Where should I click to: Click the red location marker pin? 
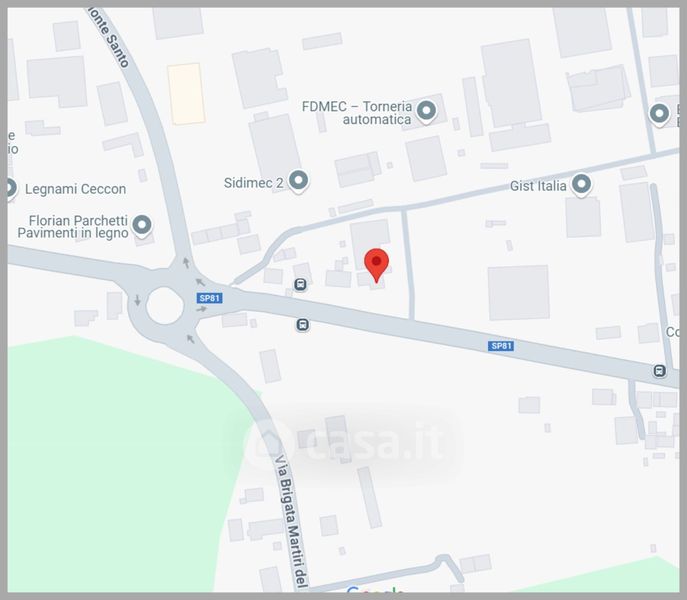pos(376,265)
